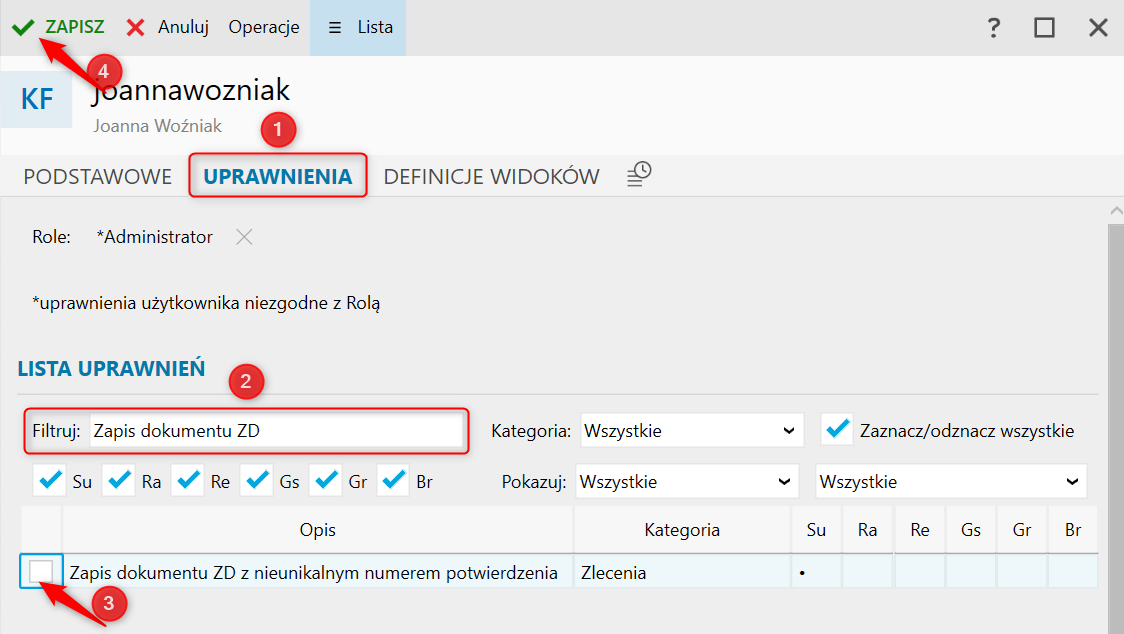The width and height of the screenshot is (1124, 634).
Task: Toggle the Gs filter checkbox
Action: [257, 481]
